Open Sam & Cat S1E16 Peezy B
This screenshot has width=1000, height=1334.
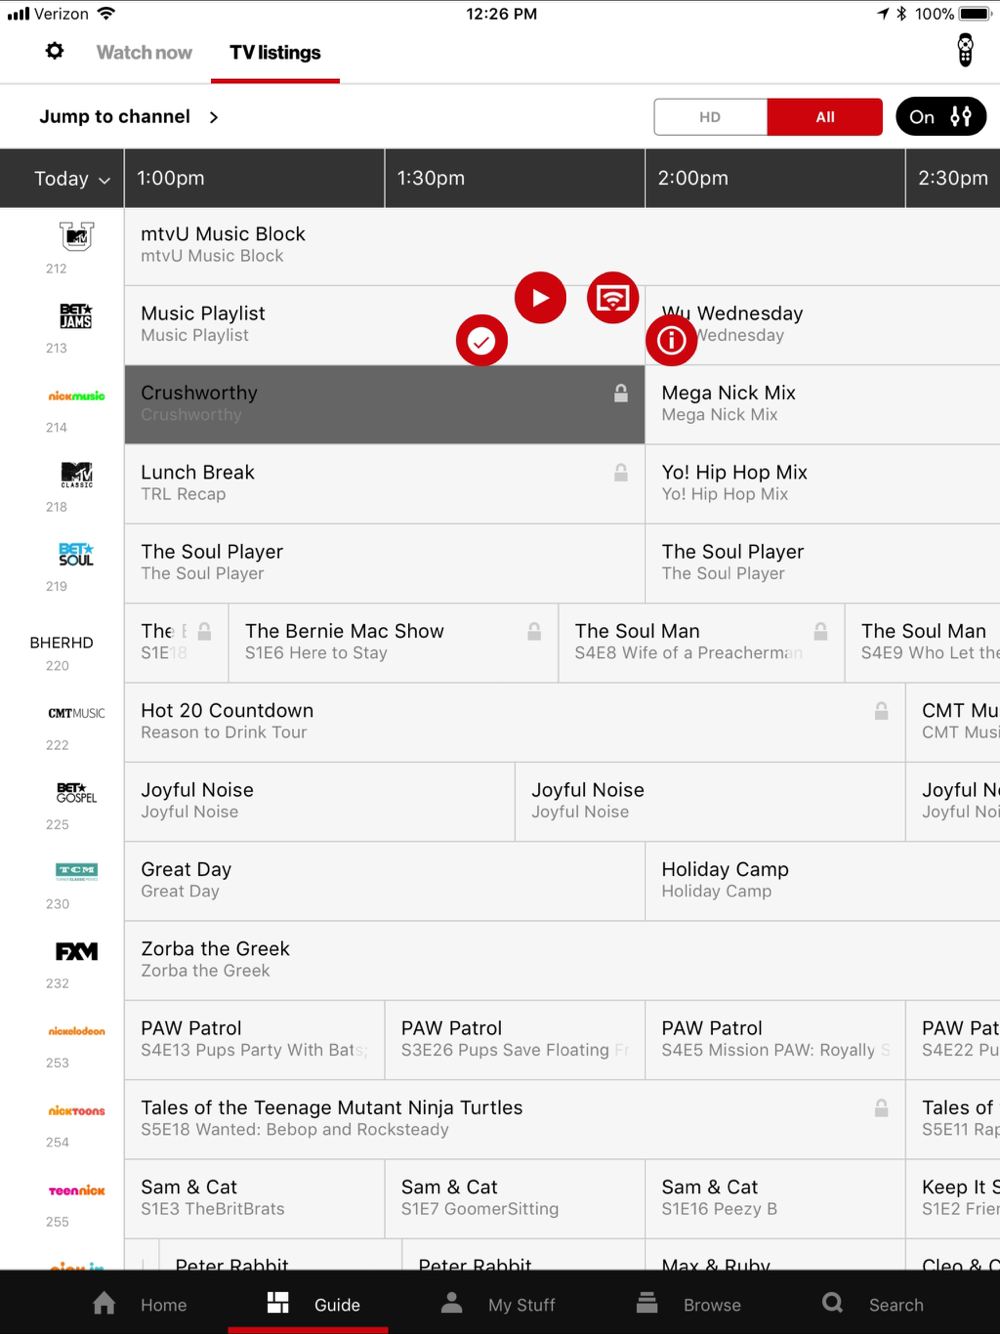pyautogui.click(x=775, y=1198)
